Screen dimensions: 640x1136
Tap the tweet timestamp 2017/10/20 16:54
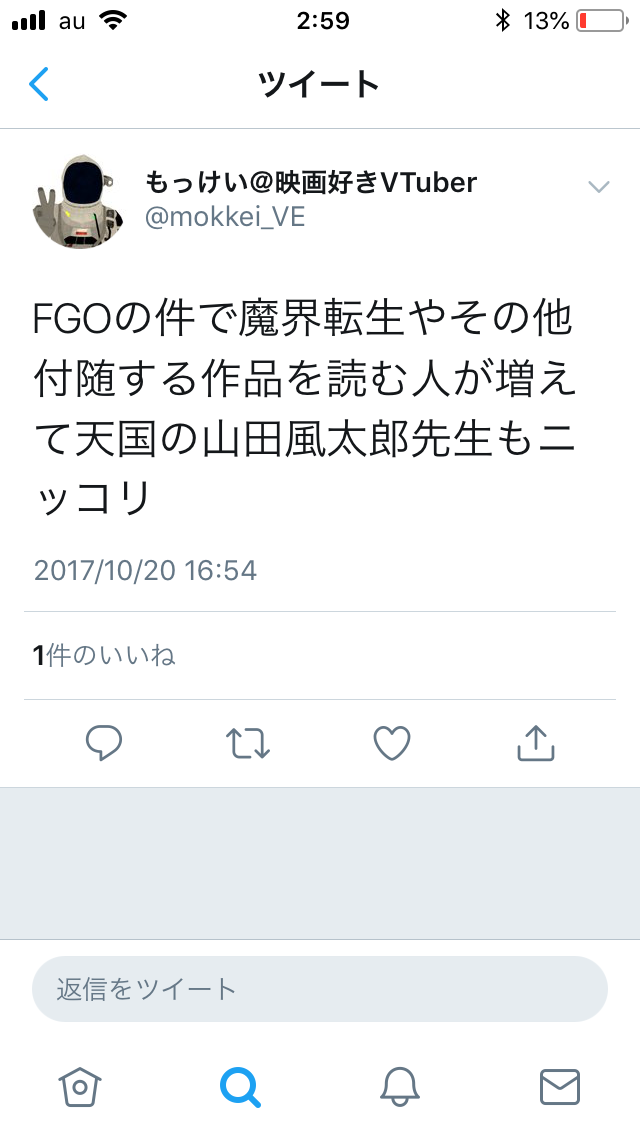click(x=145, y=570)
